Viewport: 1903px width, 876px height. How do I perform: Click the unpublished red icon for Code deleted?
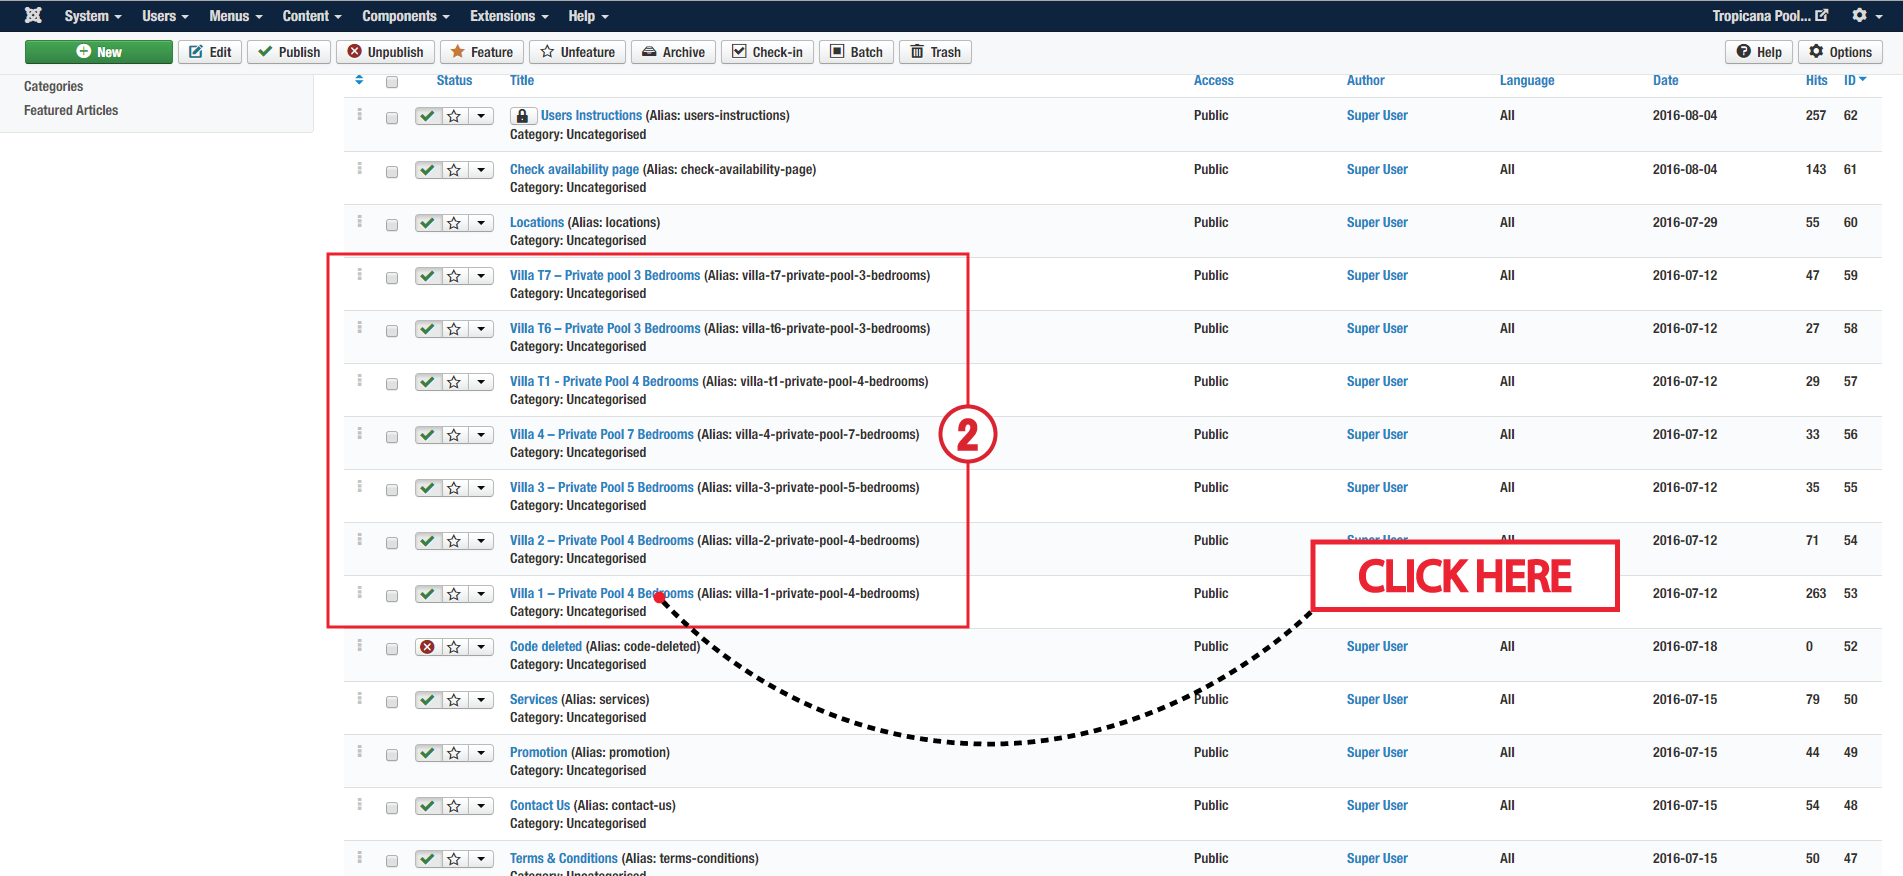coord(428,647)
